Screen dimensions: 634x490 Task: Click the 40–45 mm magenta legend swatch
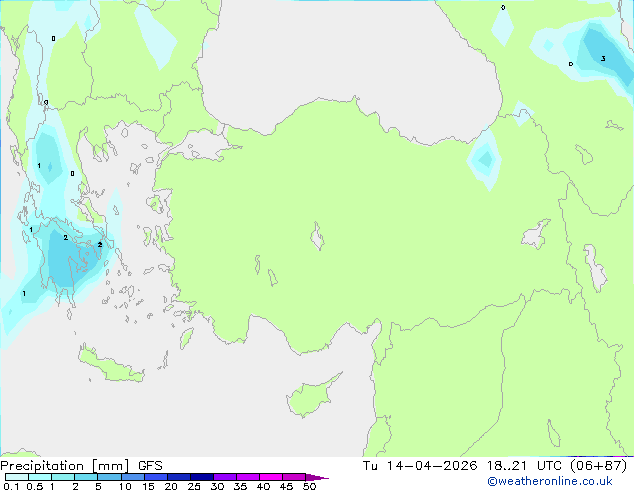[271, 477]
